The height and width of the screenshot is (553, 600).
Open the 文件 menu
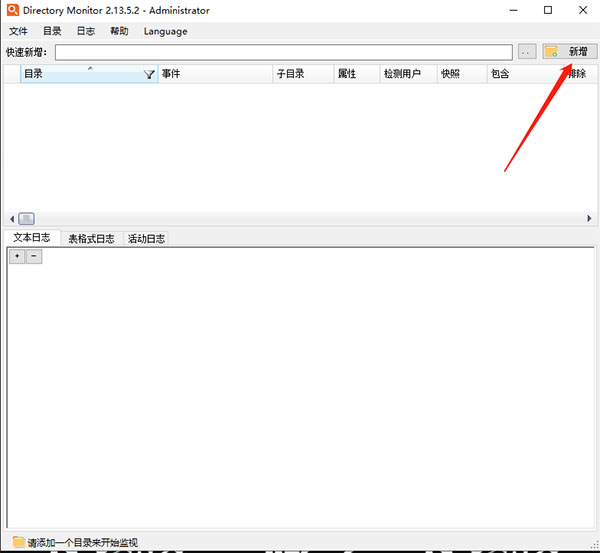tap(18, 31)
